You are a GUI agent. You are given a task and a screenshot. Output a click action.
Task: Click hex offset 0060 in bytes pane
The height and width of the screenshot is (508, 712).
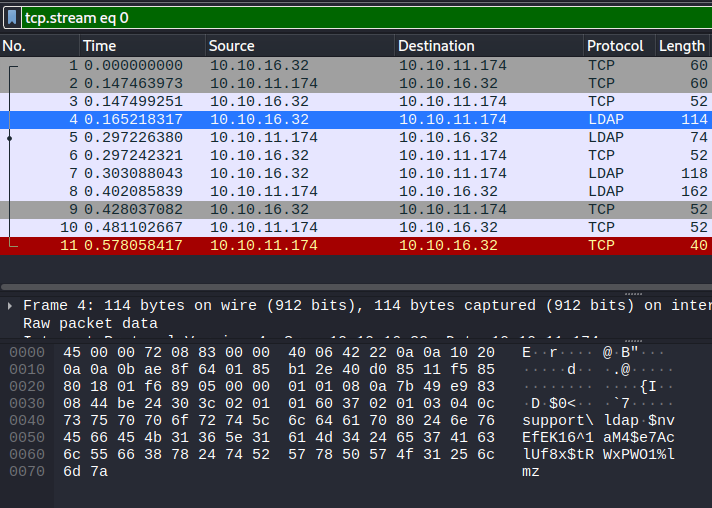tap(27, 455)
